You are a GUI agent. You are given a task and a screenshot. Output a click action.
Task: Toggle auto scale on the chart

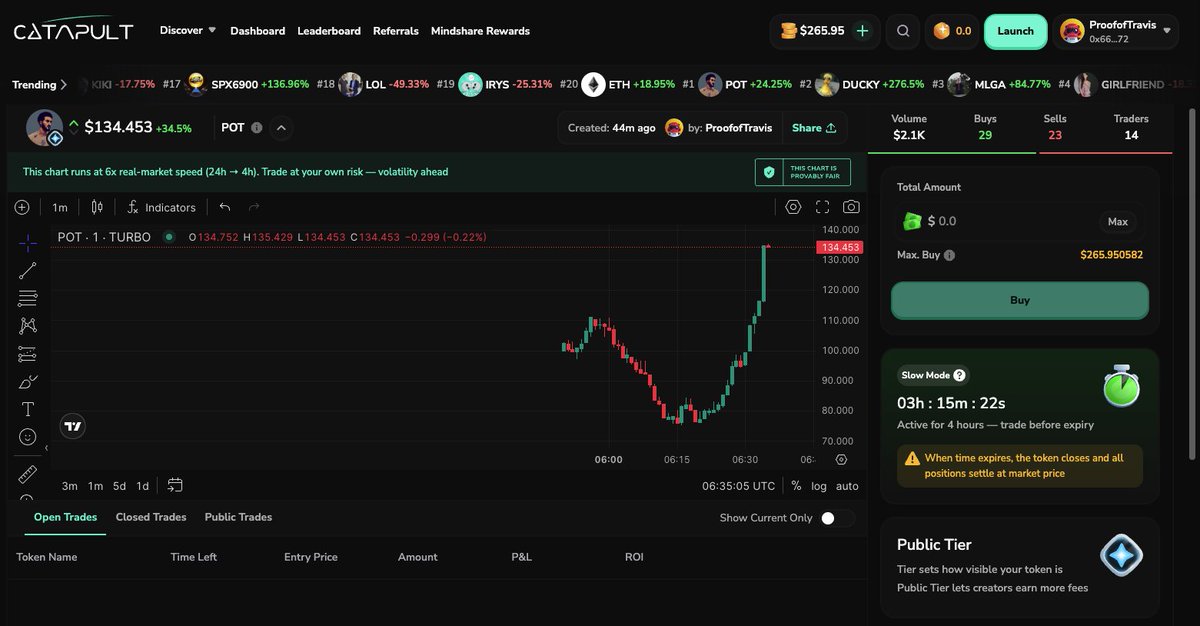coord(847,486)
